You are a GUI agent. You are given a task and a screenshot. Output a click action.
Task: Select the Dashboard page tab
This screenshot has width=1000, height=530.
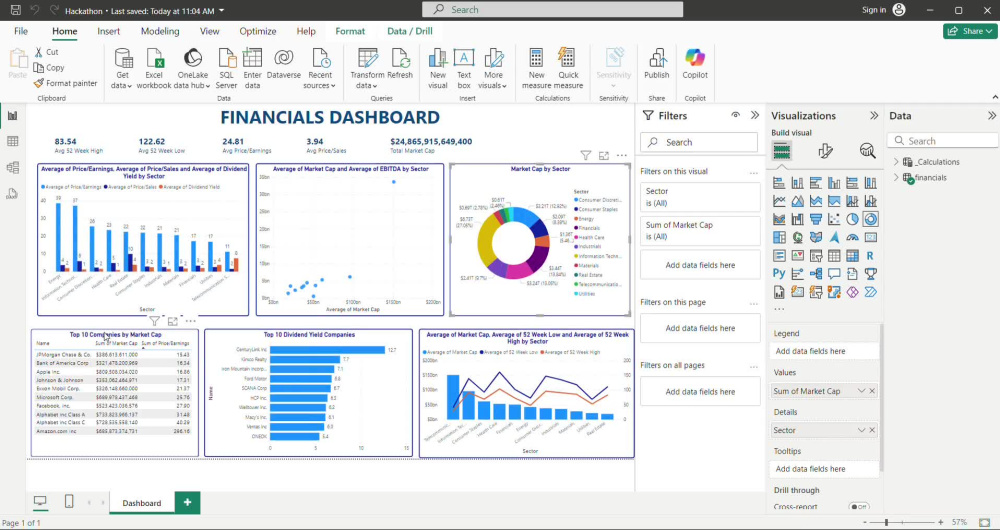click(142, 503)
